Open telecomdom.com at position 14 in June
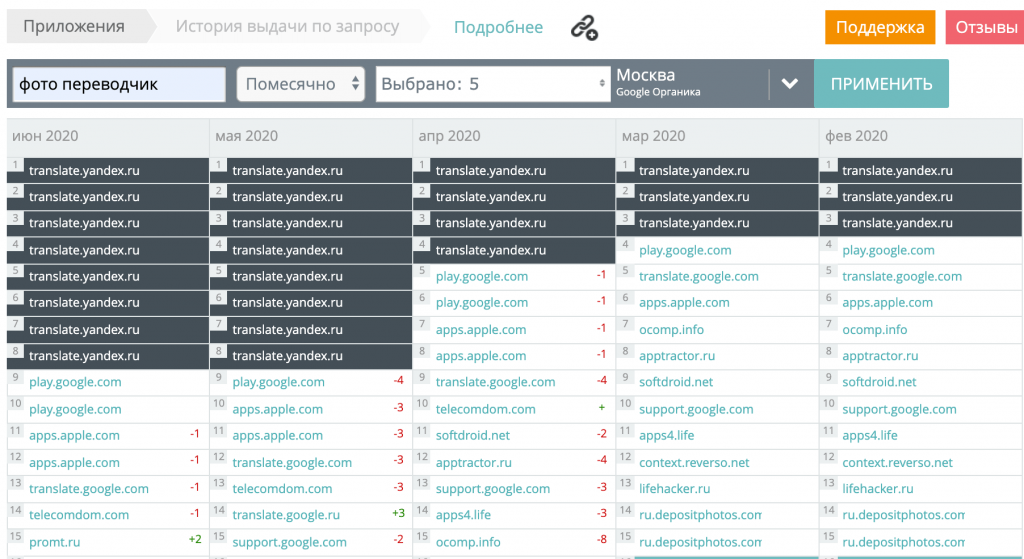This screenshot has height=559, width=1024. click(79, 515)
